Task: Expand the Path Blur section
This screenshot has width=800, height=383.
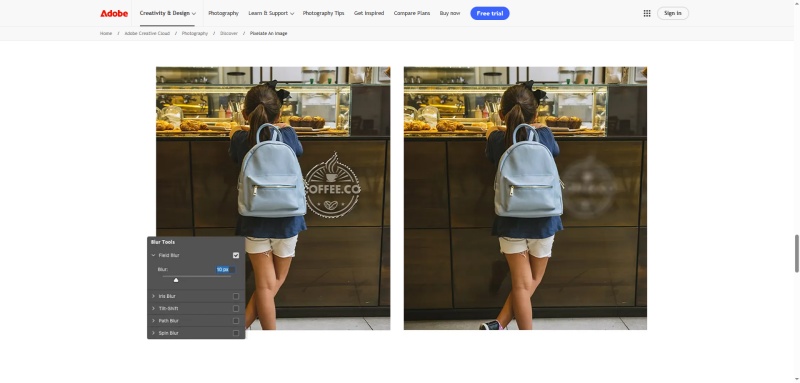Action: tap(153, 321)
